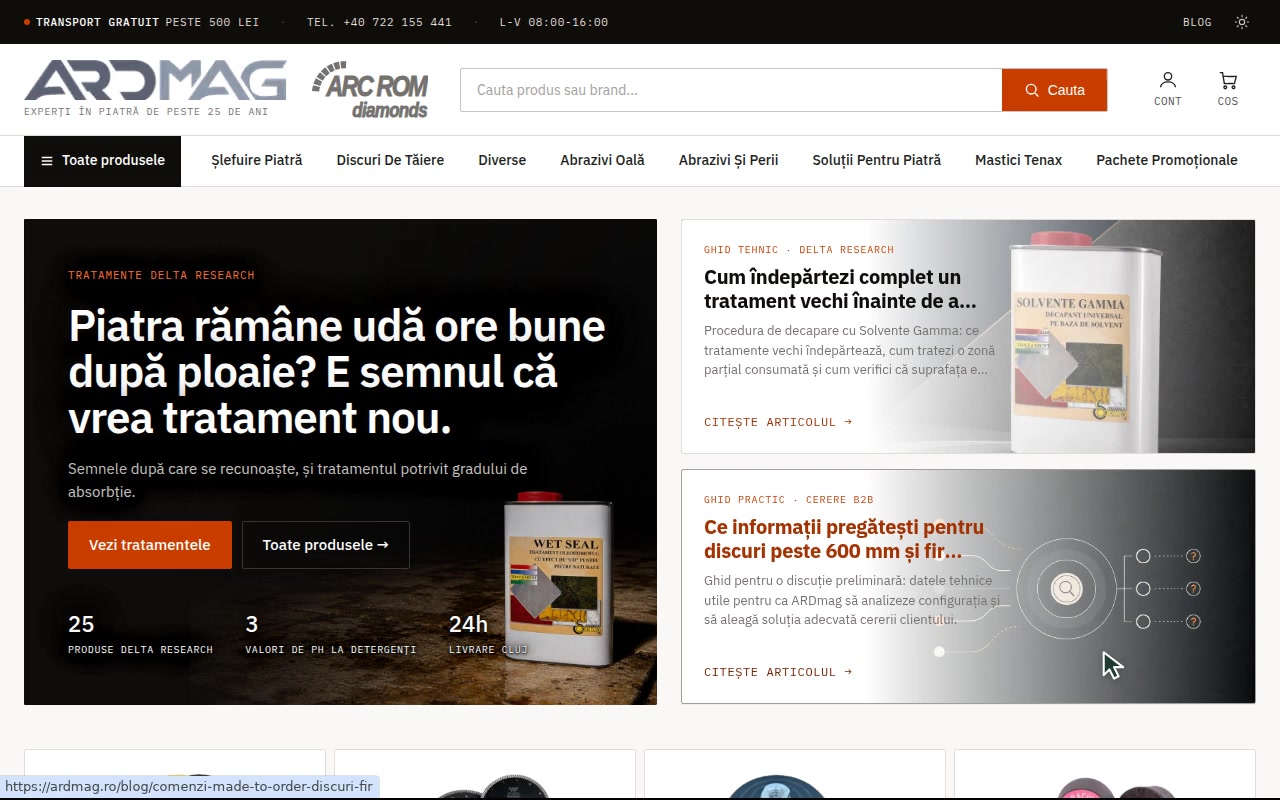This screenshot has width=1280, height=800.
Task: Open the Soluții Pentru Piatră menu
Action: click(x=876, y=160)
